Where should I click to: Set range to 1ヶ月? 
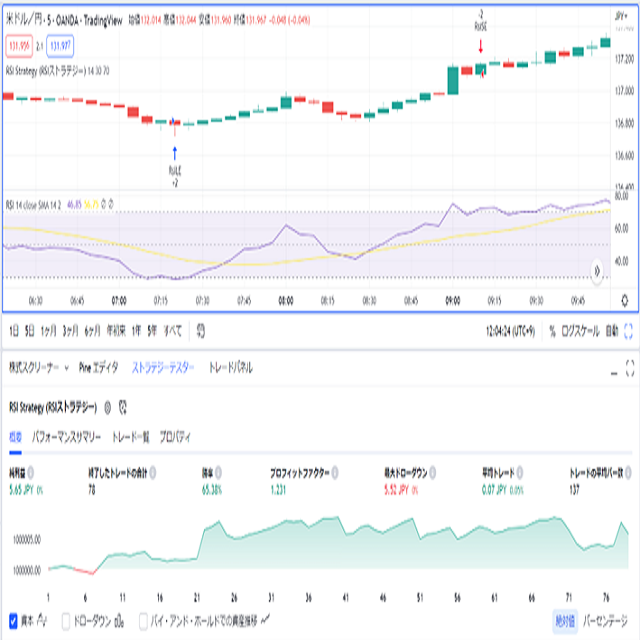click(x=48, y=331)
